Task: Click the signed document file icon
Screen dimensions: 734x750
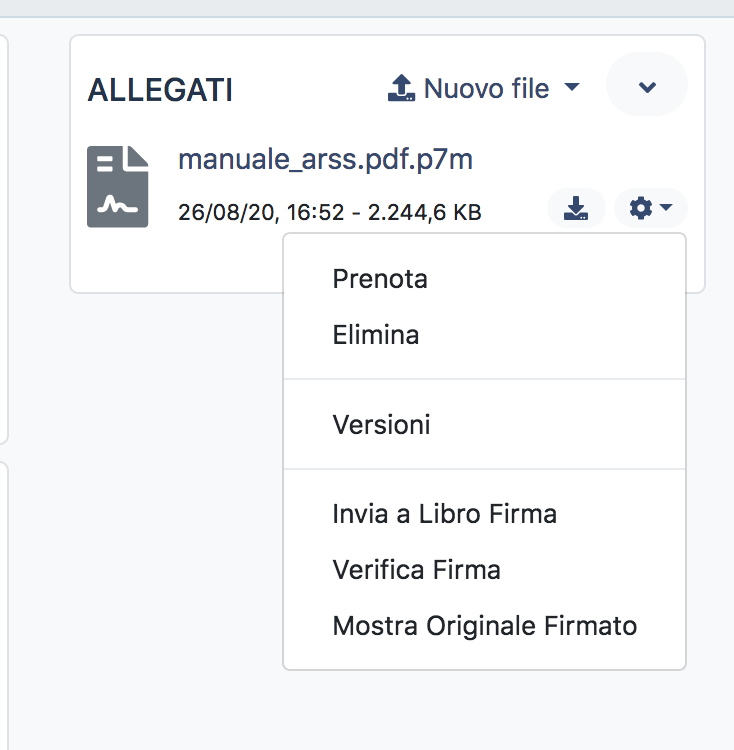Action: (x=117, y=187)
